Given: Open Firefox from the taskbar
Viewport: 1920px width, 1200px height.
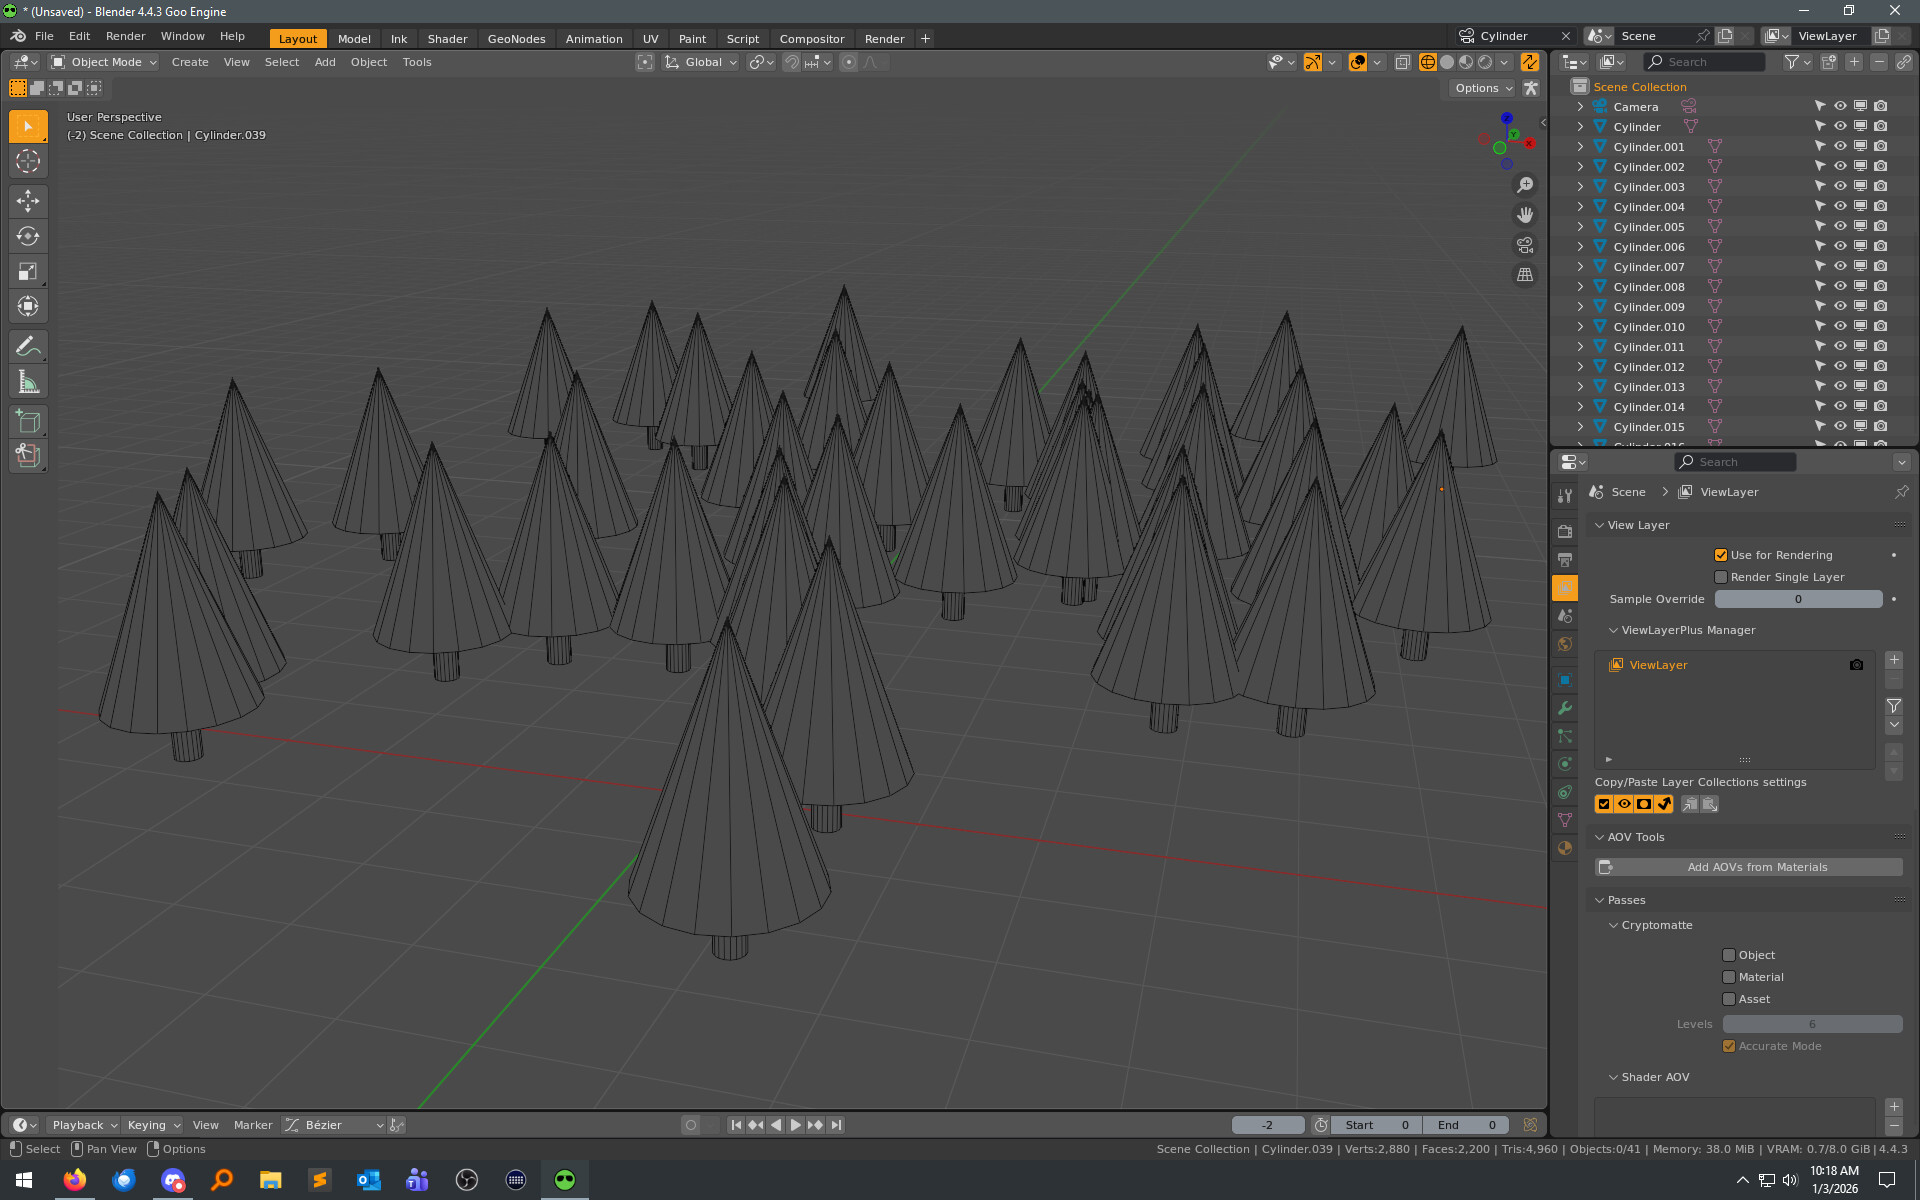Looking at the screenshot, I should 74,1180.
